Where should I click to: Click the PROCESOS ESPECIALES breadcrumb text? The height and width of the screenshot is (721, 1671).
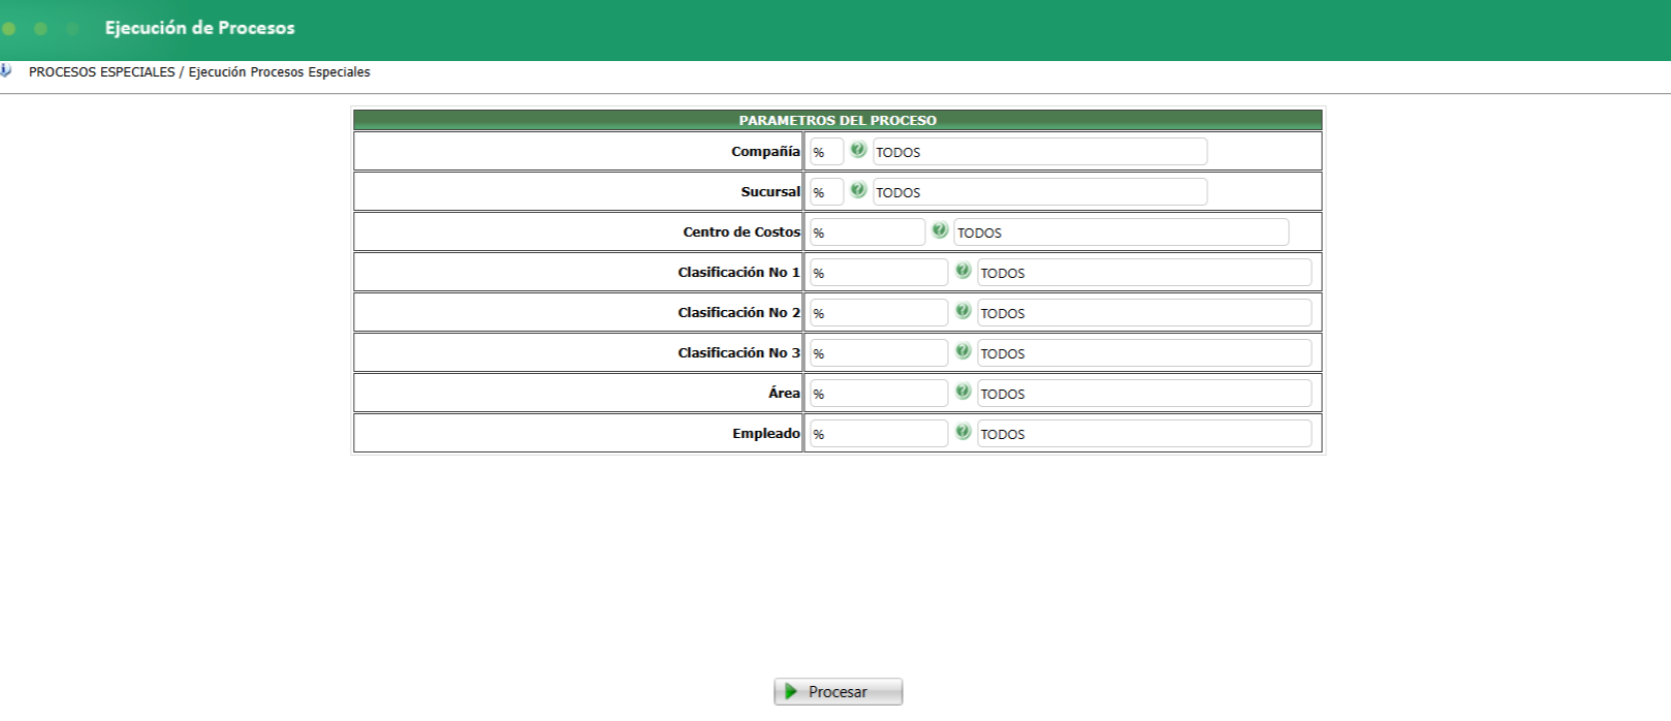point(102,72)
